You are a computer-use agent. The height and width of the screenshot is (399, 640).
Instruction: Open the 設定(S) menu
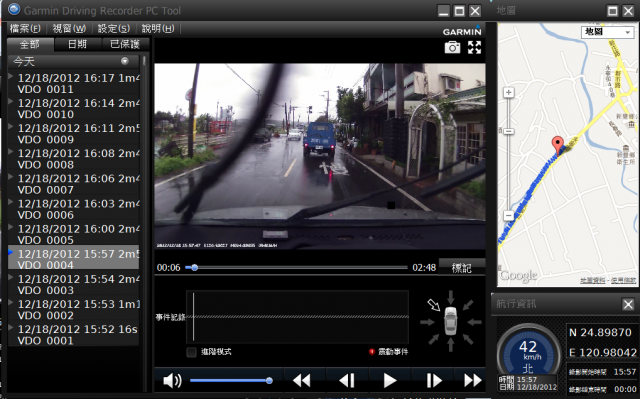point(113,28)
